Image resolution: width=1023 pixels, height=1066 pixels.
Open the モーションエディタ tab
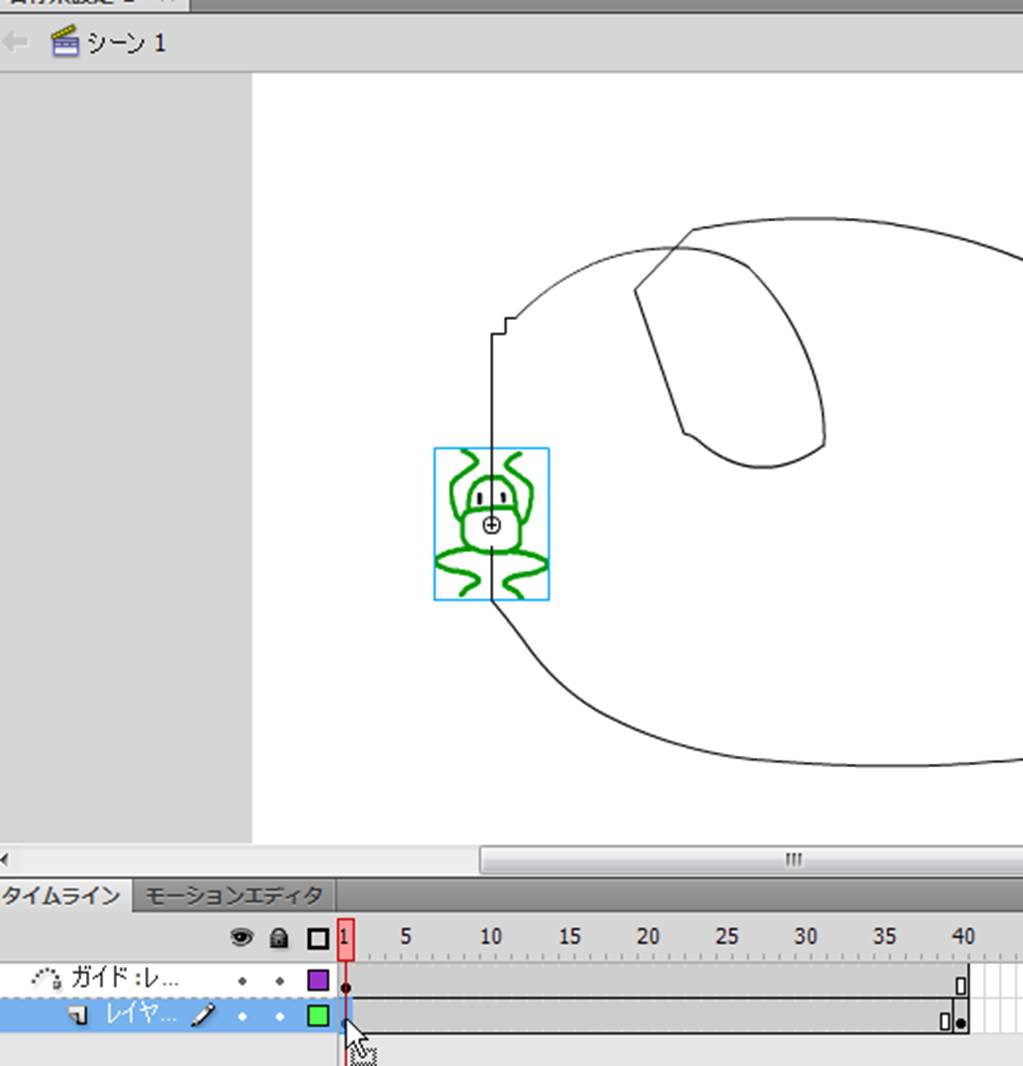click(235, 895)
